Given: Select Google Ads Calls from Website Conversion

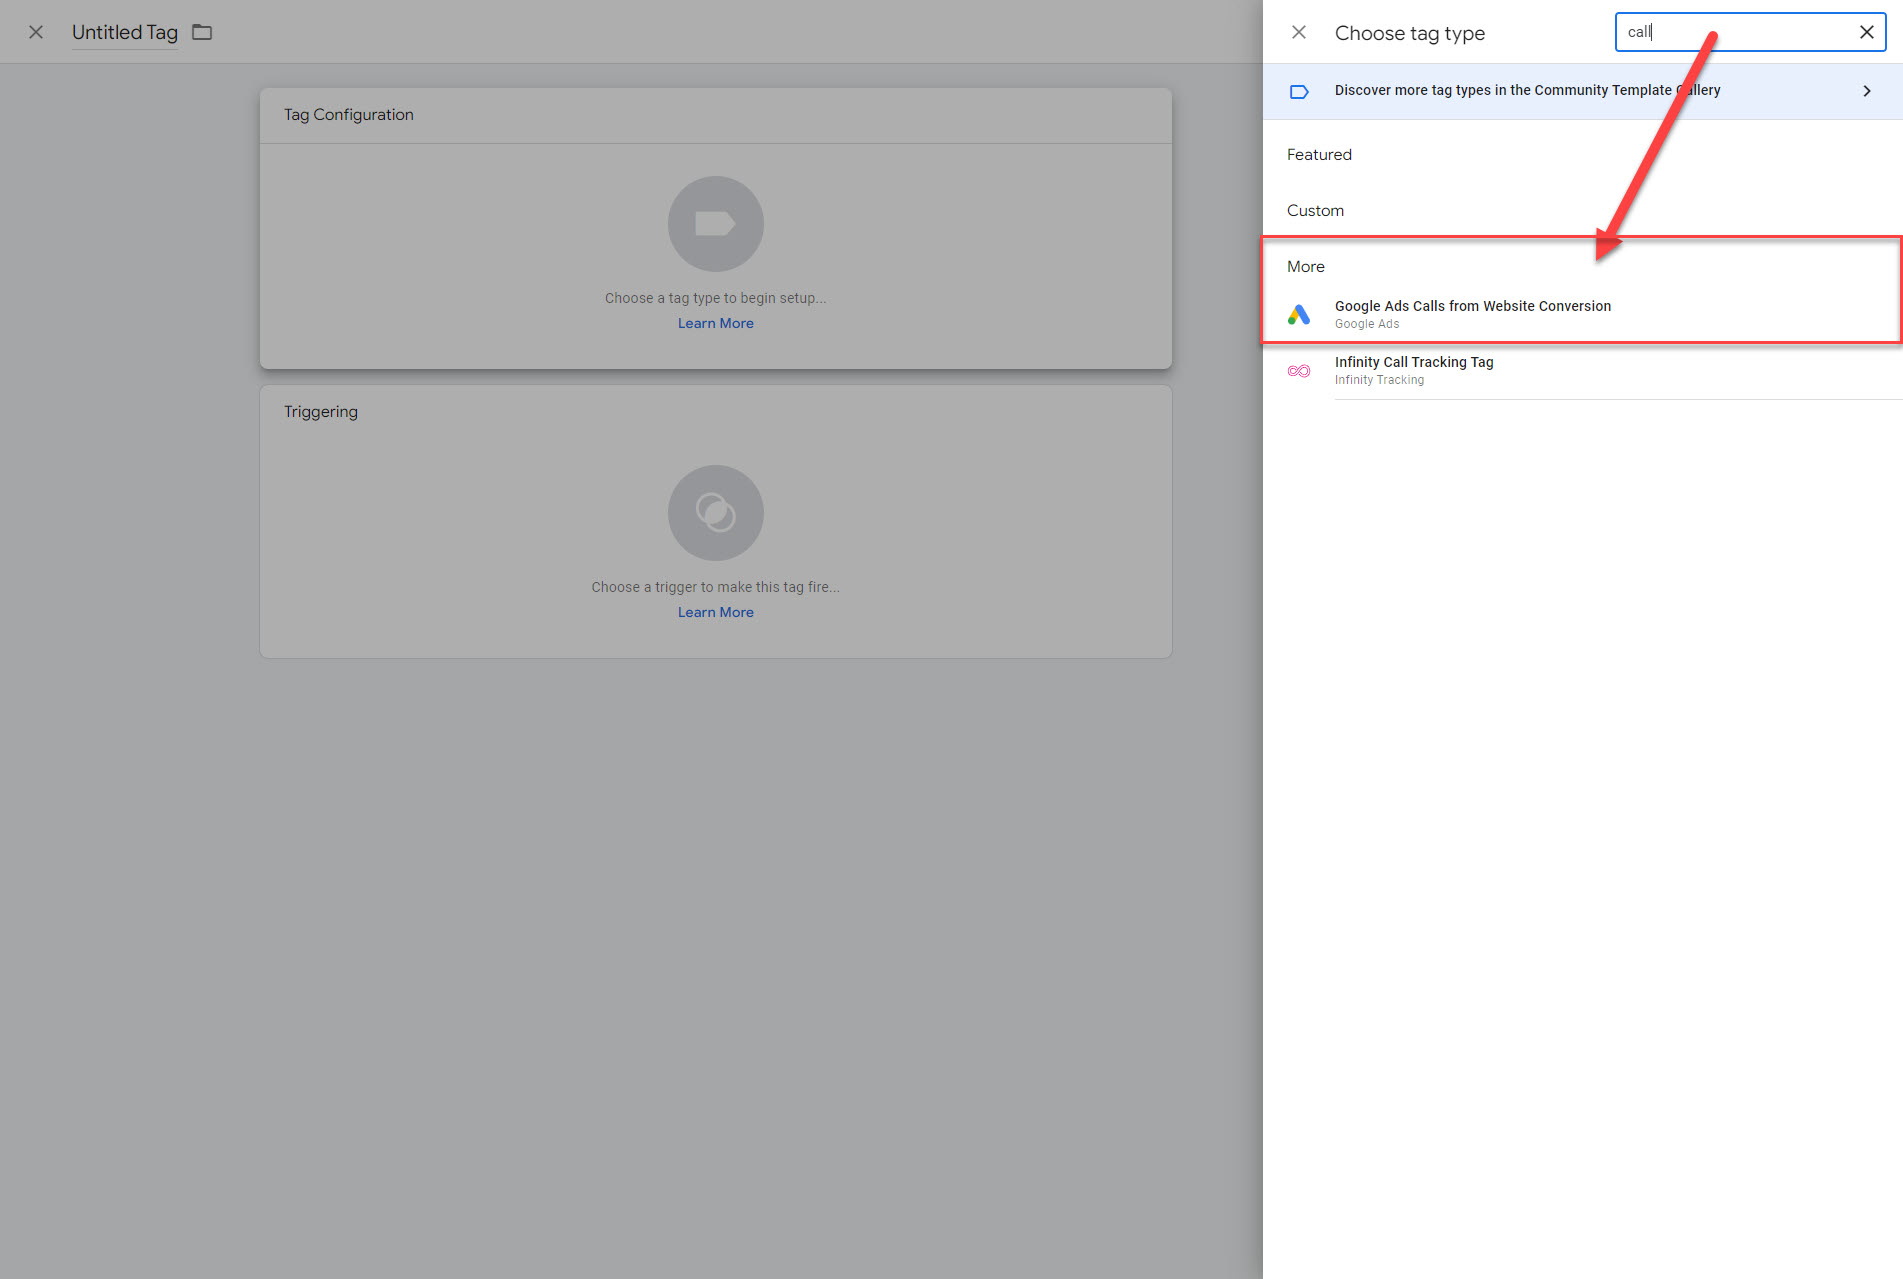Looking at the screenshot, I should [x=1472, y=307].
